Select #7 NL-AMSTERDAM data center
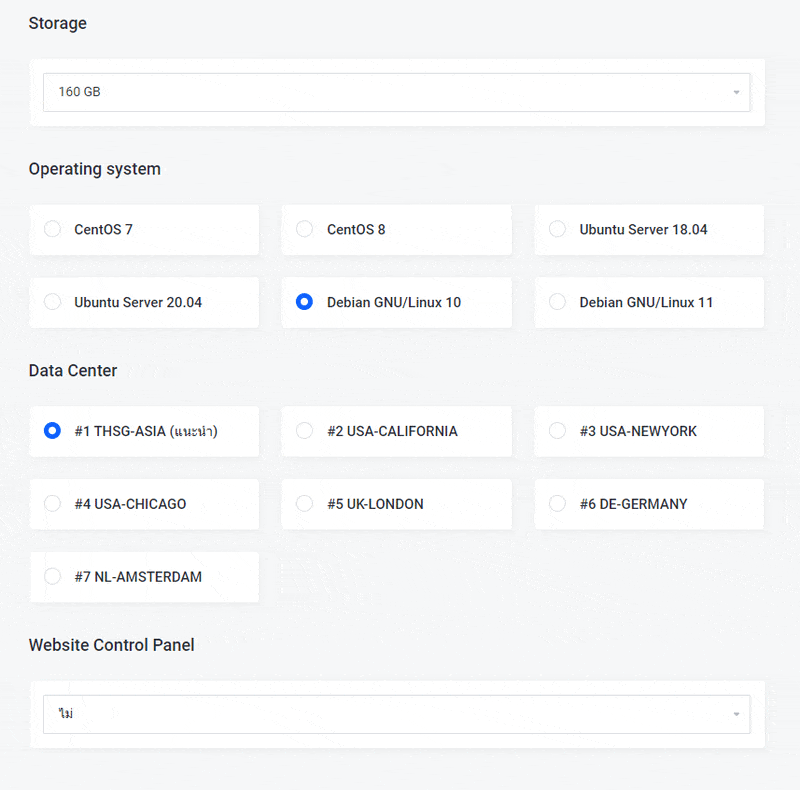 coord(52,577)
